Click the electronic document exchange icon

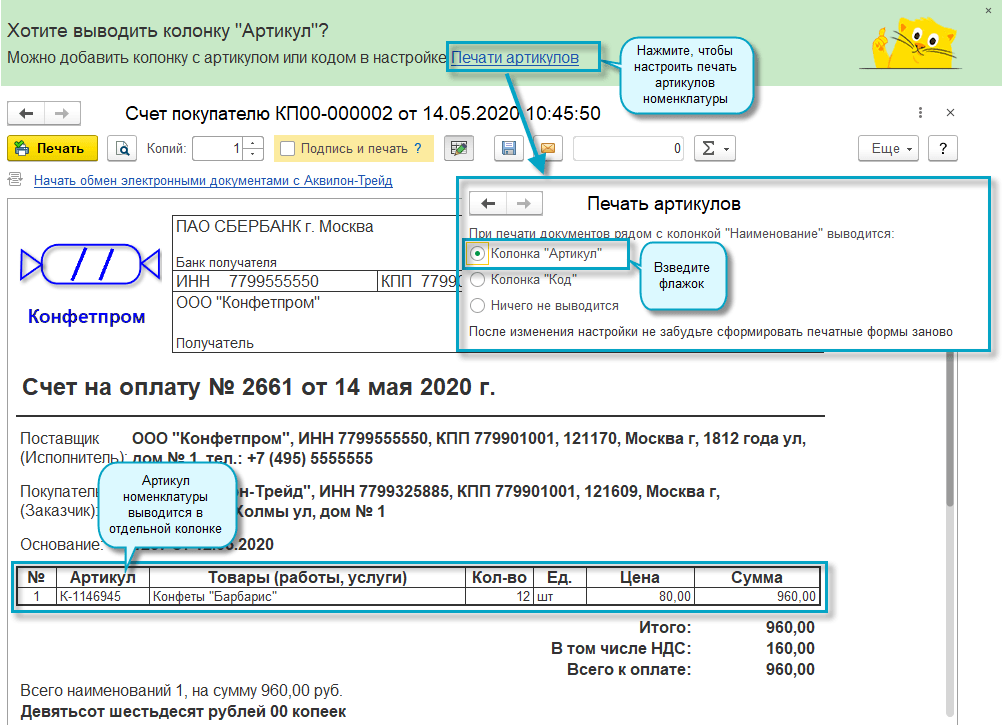coord(15,179)
